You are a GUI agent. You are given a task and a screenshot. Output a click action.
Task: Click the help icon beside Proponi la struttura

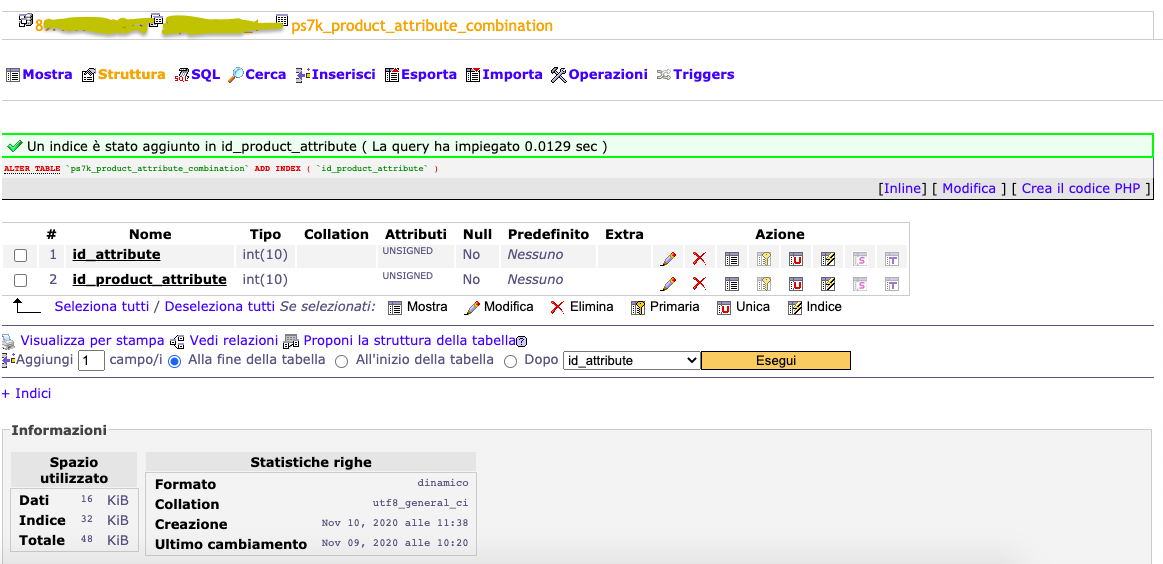point(521,341)
